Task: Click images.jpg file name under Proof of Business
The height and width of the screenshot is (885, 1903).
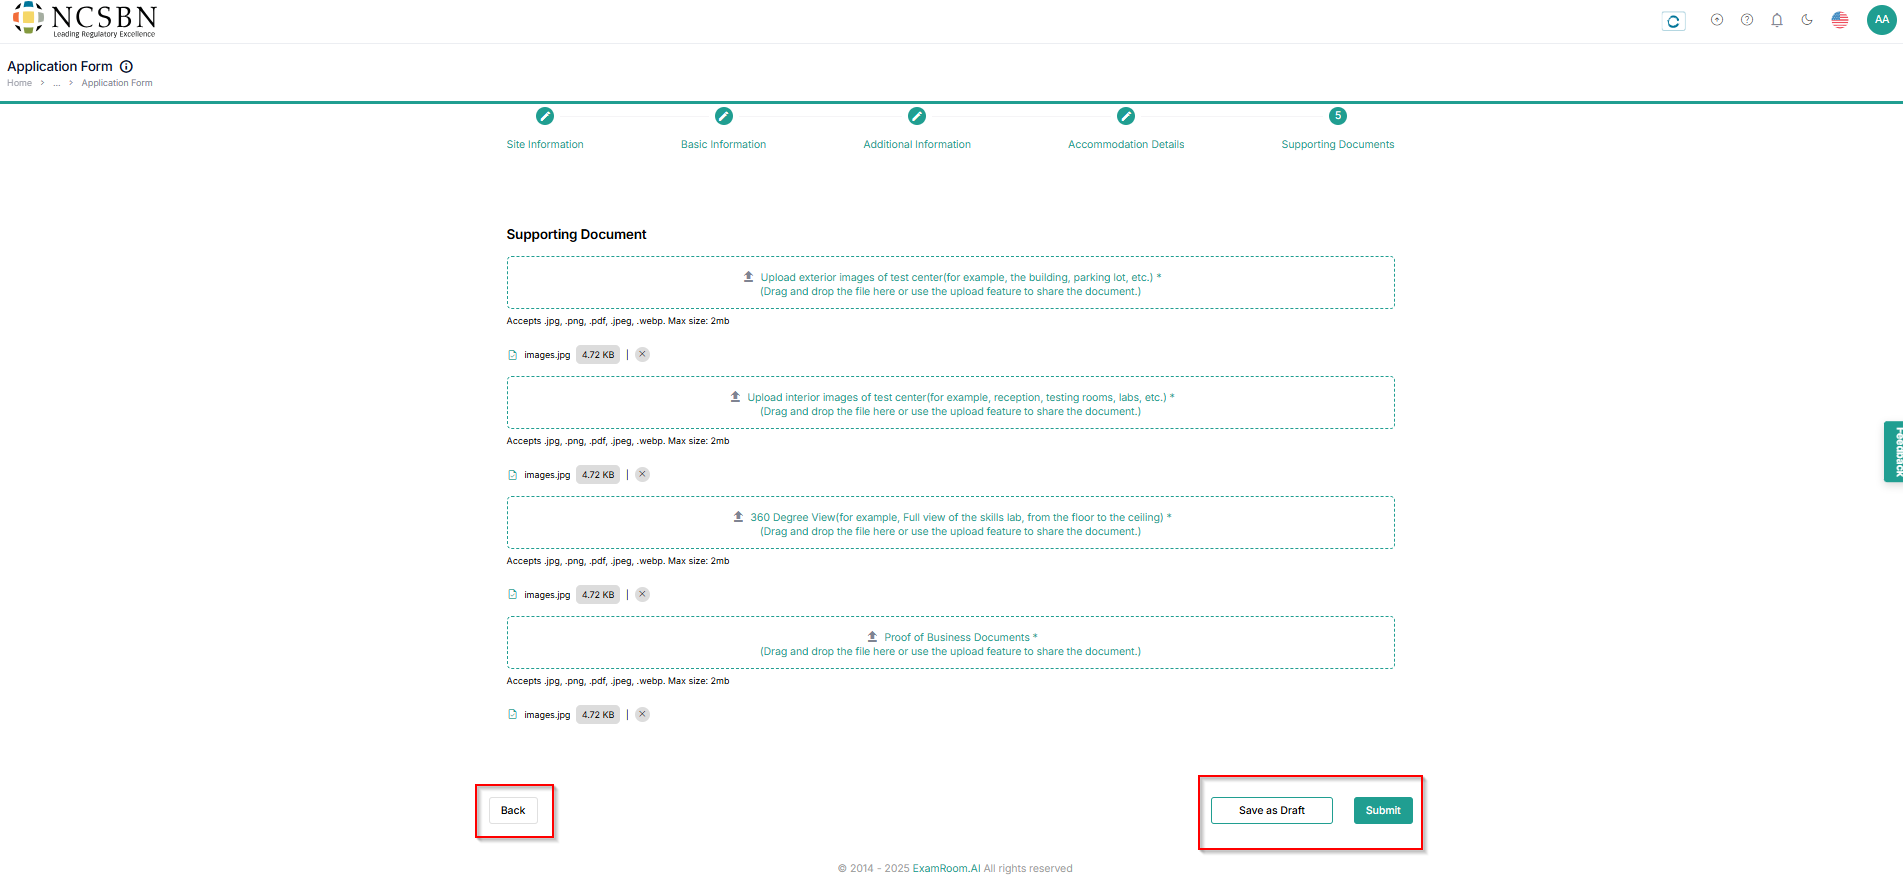Action: point(547,715)
